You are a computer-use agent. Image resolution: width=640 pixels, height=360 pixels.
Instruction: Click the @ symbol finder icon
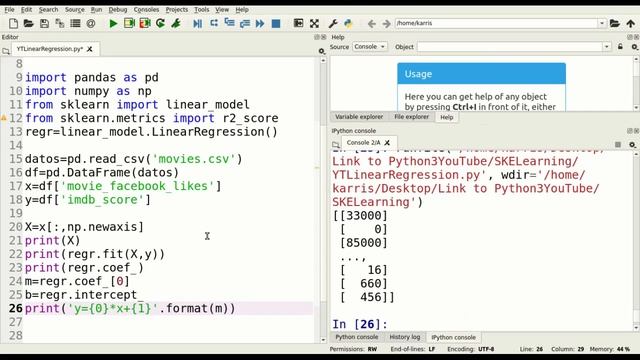[91, 24]
